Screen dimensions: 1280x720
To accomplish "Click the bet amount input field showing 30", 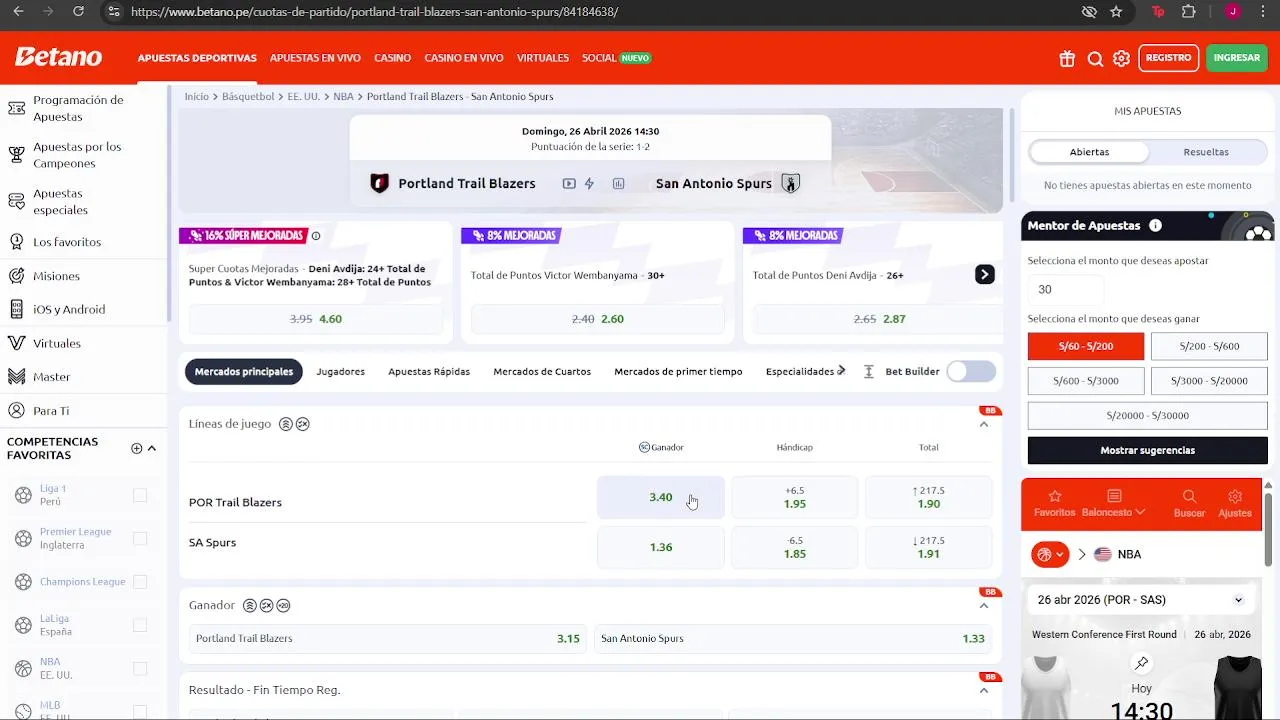I will [x=1066, y=289].
